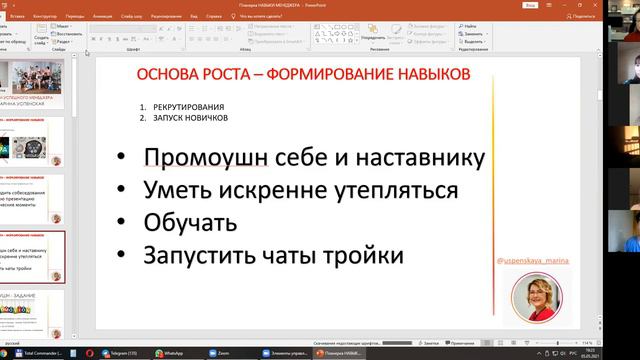Click bullet text 'Обучать'

[190, 223]
